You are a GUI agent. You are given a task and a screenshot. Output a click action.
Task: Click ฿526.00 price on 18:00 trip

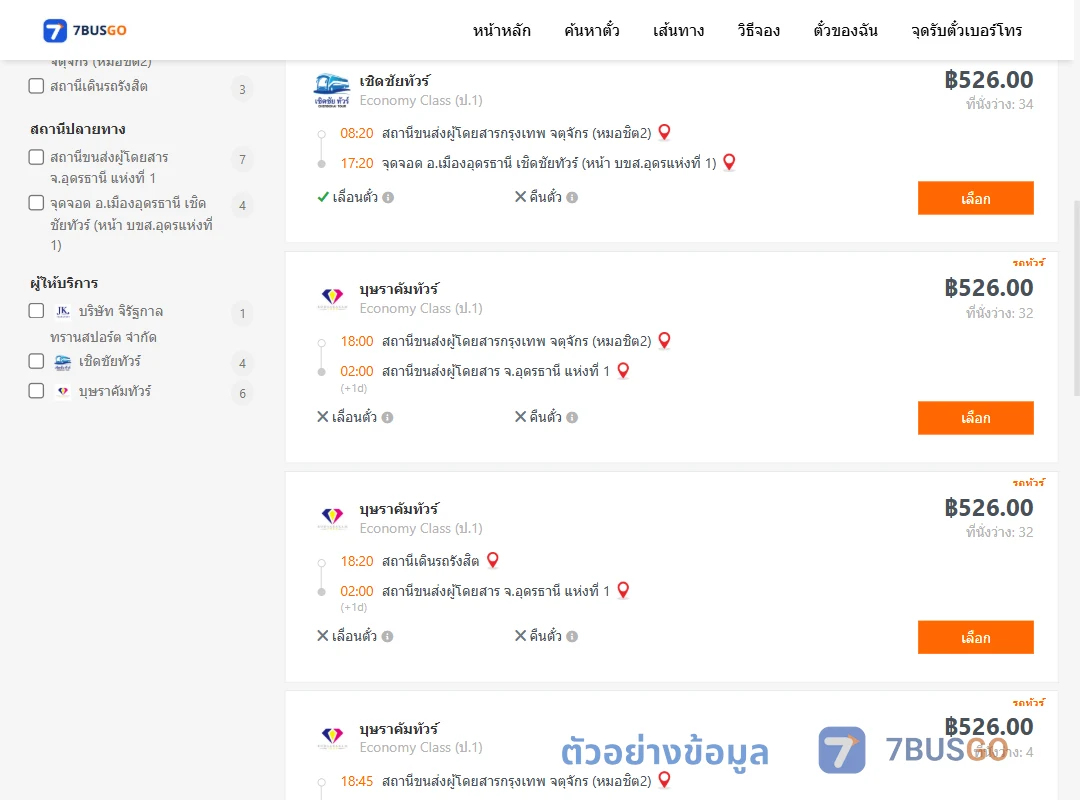988,287
